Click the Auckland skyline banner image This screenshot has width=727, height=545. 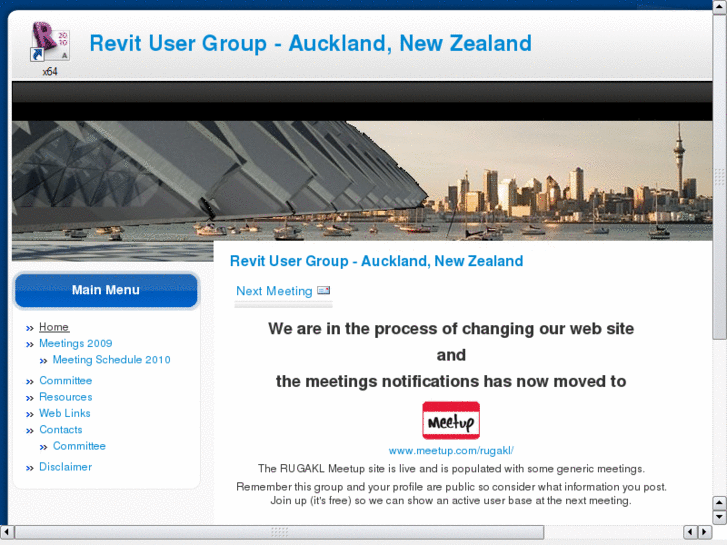point(362,181)
